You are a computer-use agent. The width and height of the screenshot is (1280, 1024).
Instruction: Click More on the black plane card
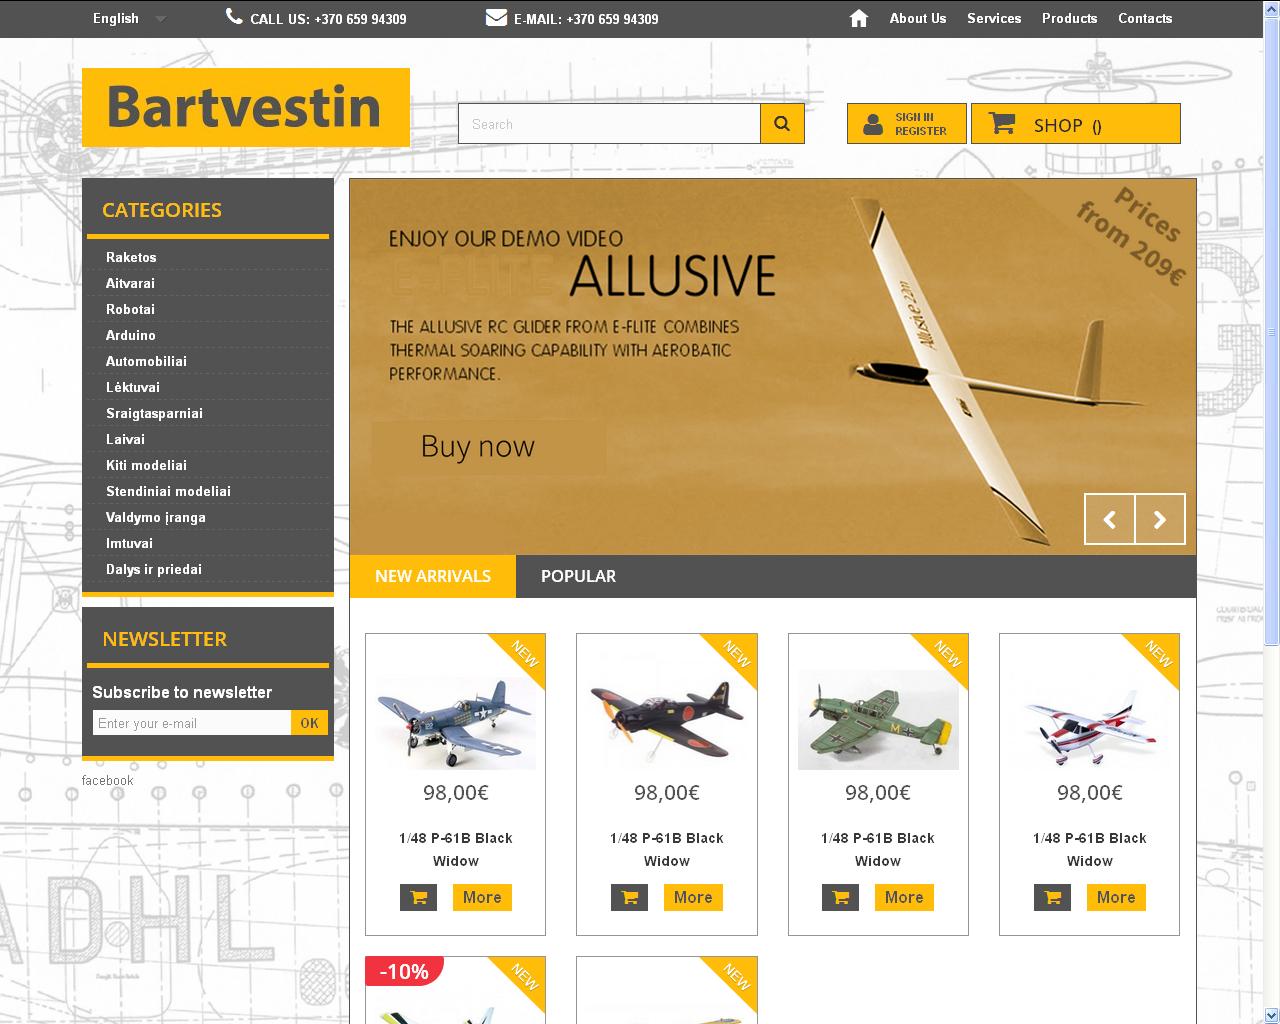pos(693,897)
